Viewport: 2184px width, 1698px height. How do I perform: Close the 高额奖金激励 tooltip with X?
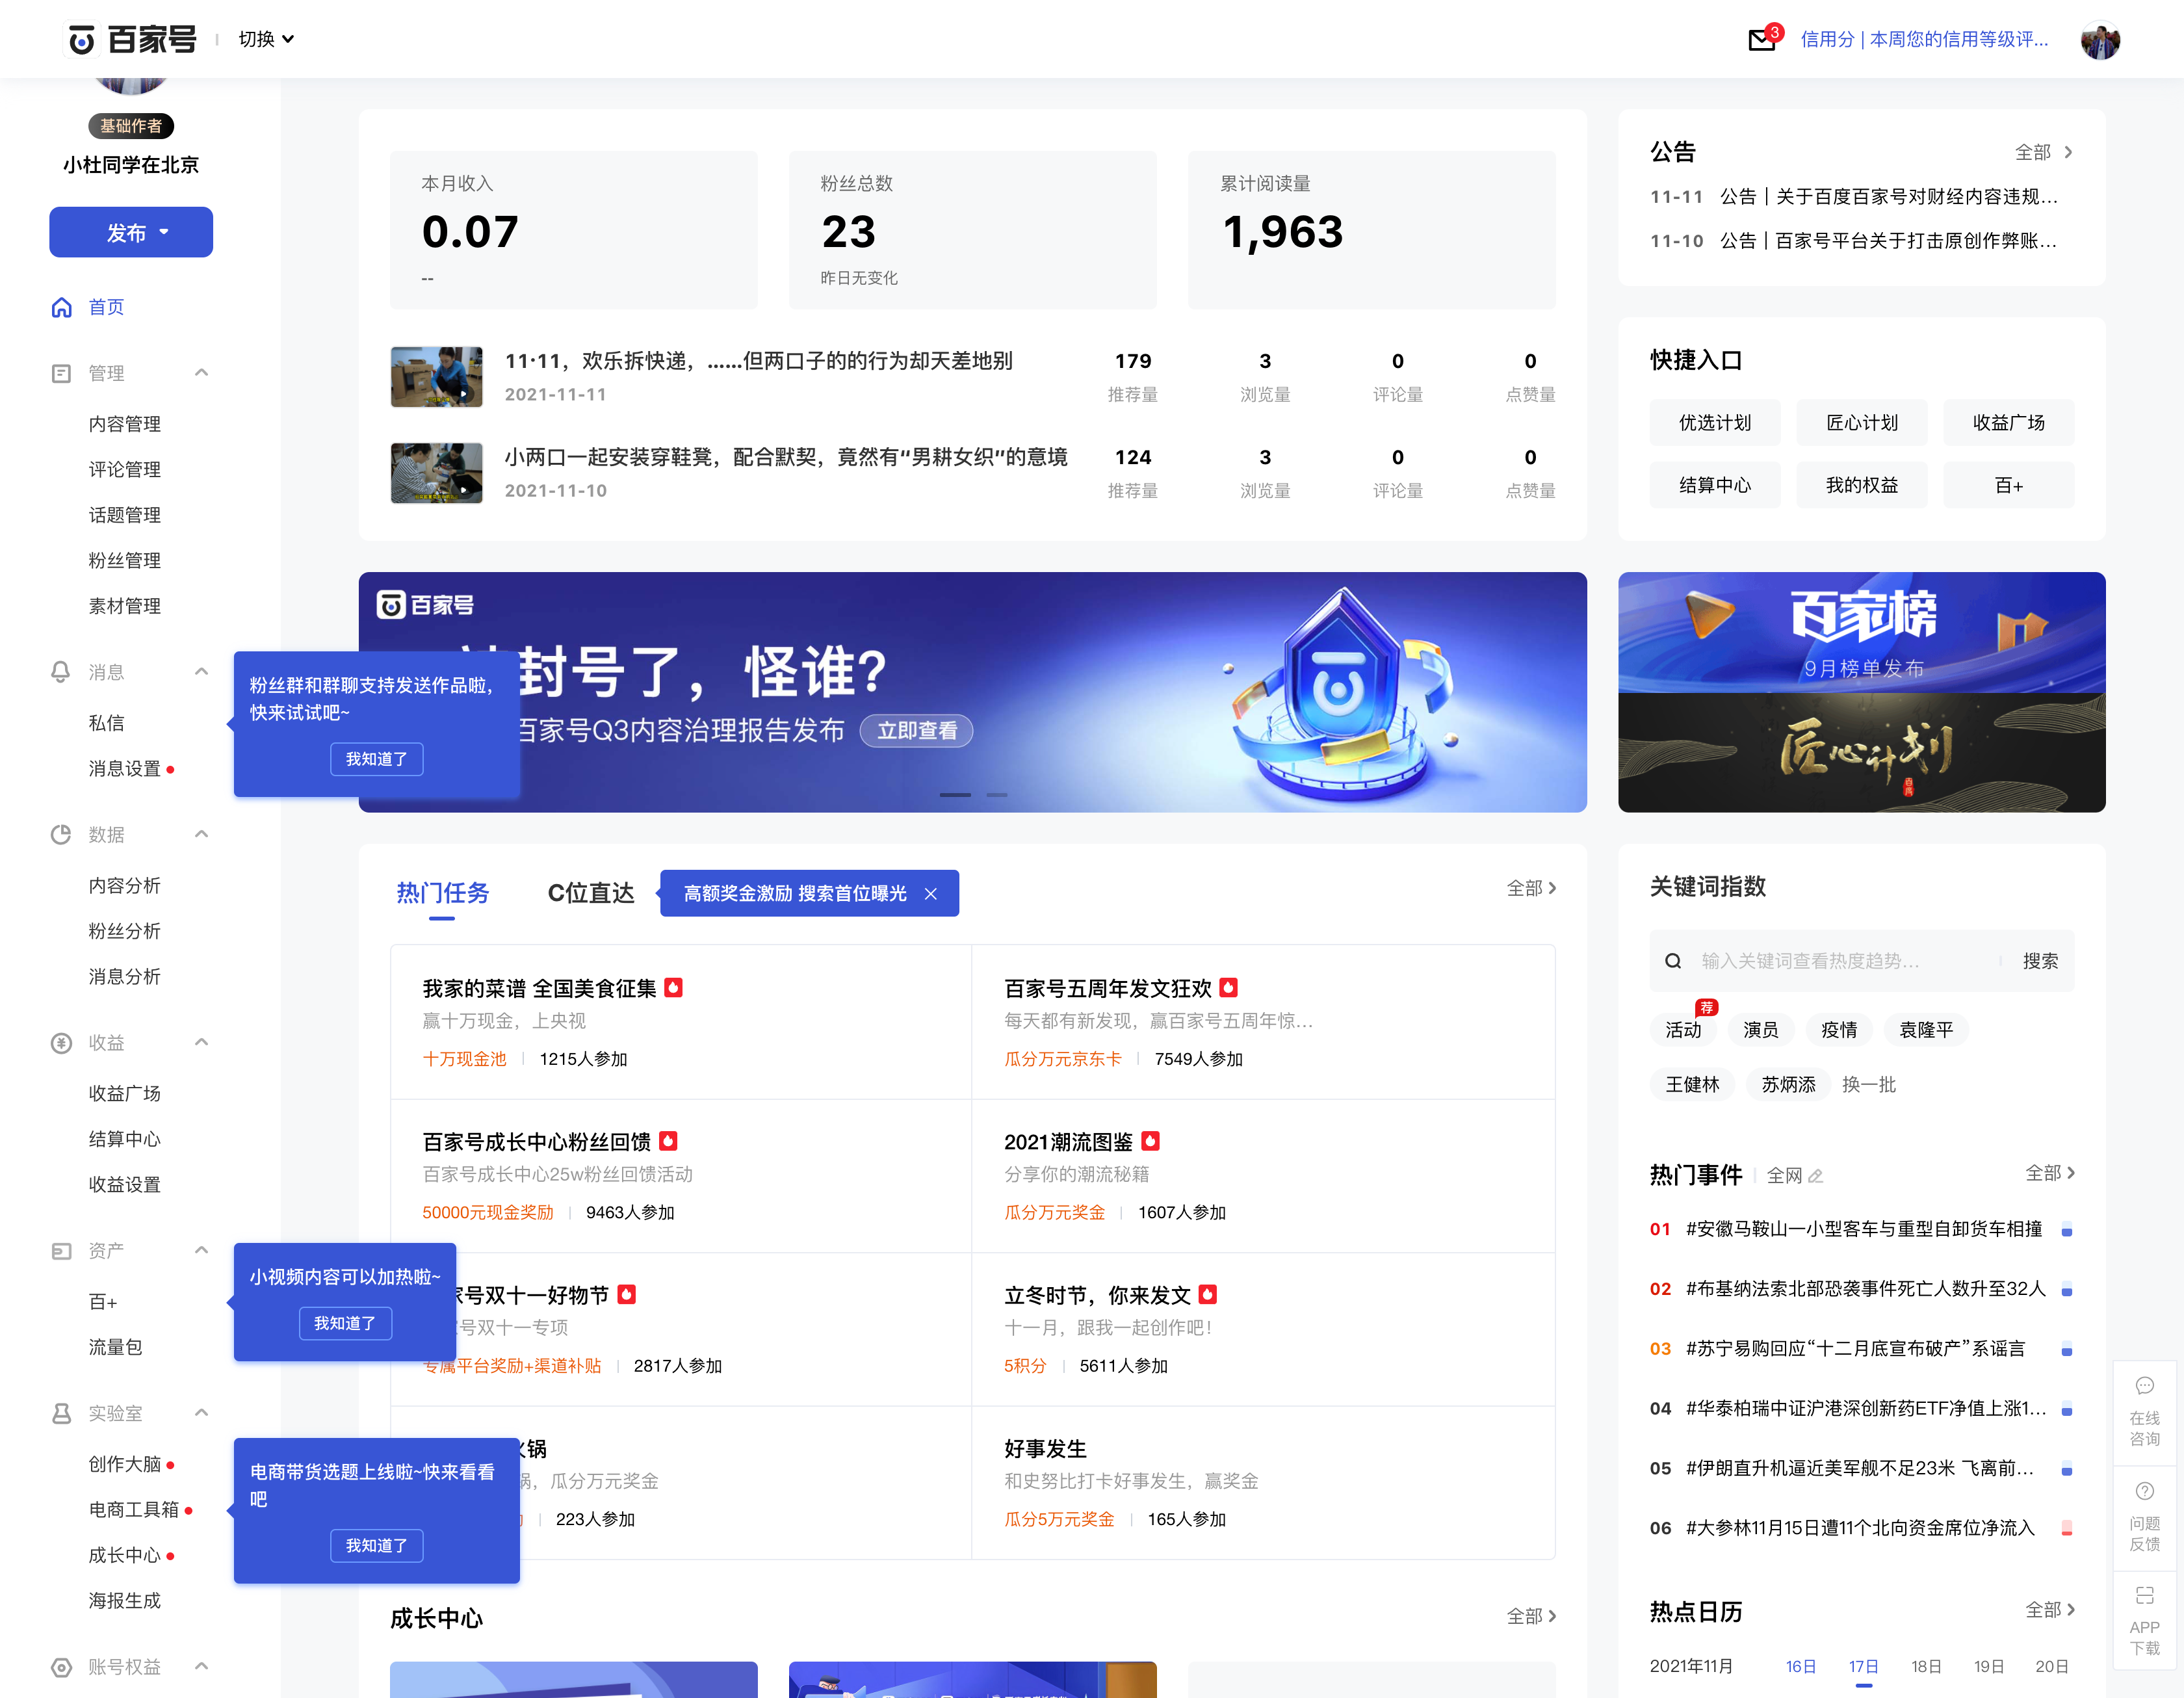click(x=931, y=894)
